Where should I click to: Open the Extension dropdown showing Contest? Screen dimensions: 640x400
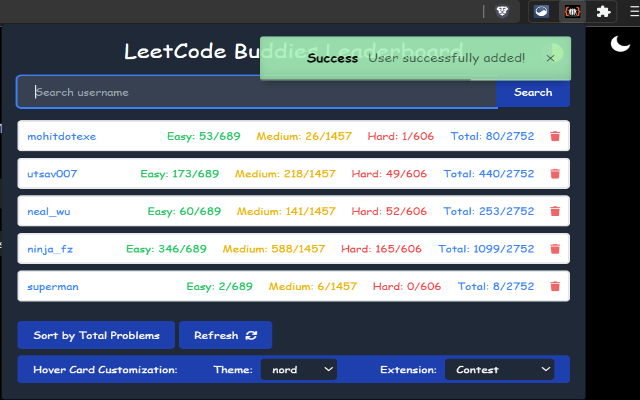pyautogui.click(x=500, y=369)
